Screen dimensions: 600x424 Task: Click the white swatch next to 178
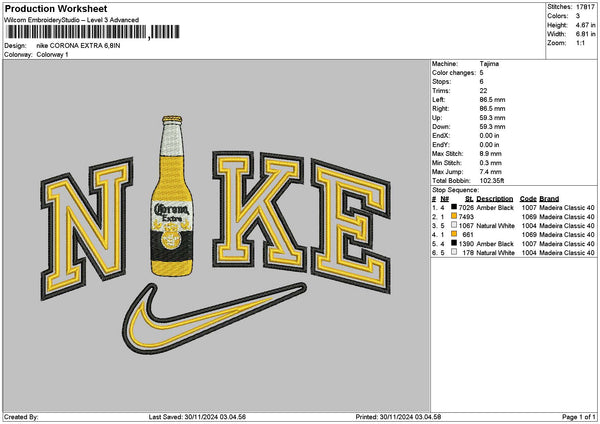(x=454, y=252)
